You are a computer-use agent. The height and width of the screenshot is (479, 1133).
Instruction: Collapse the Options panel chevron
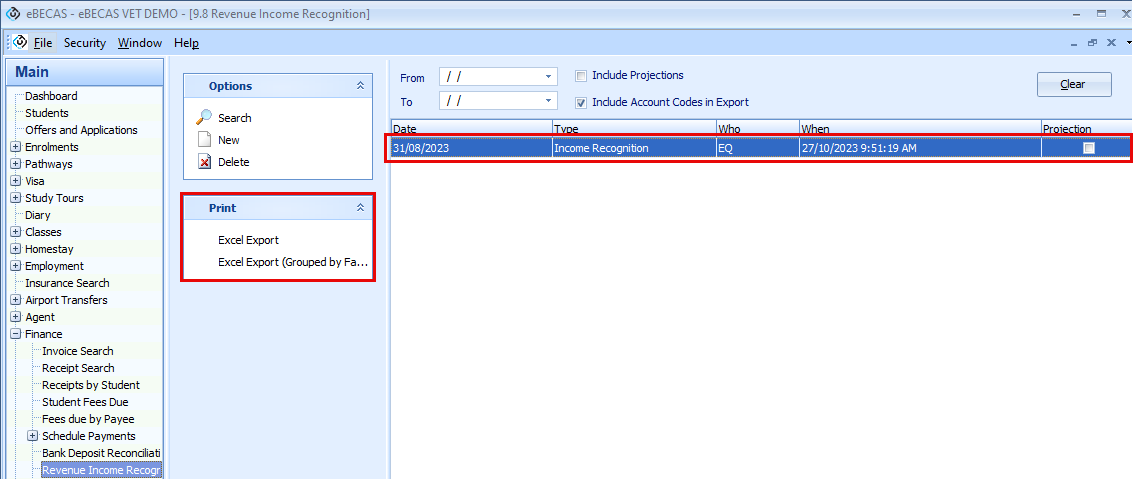pos(360,86)
